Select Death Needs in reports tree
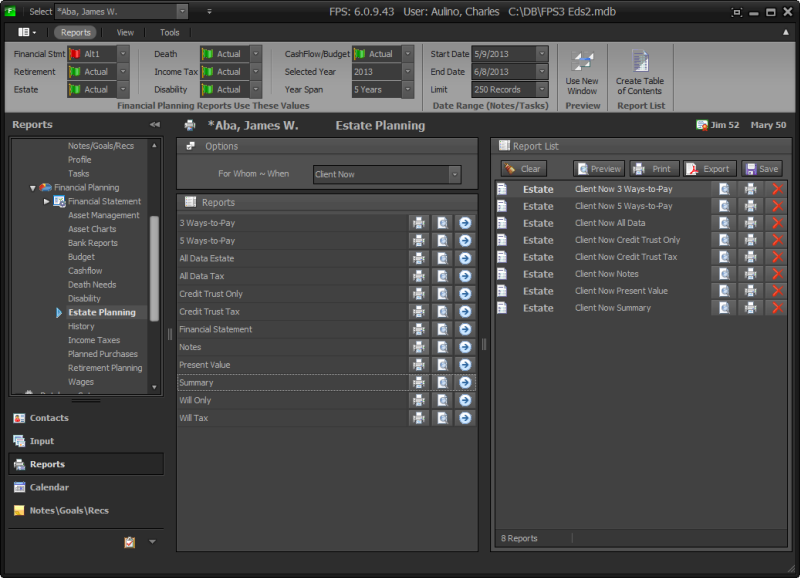 tap(92, 285)
